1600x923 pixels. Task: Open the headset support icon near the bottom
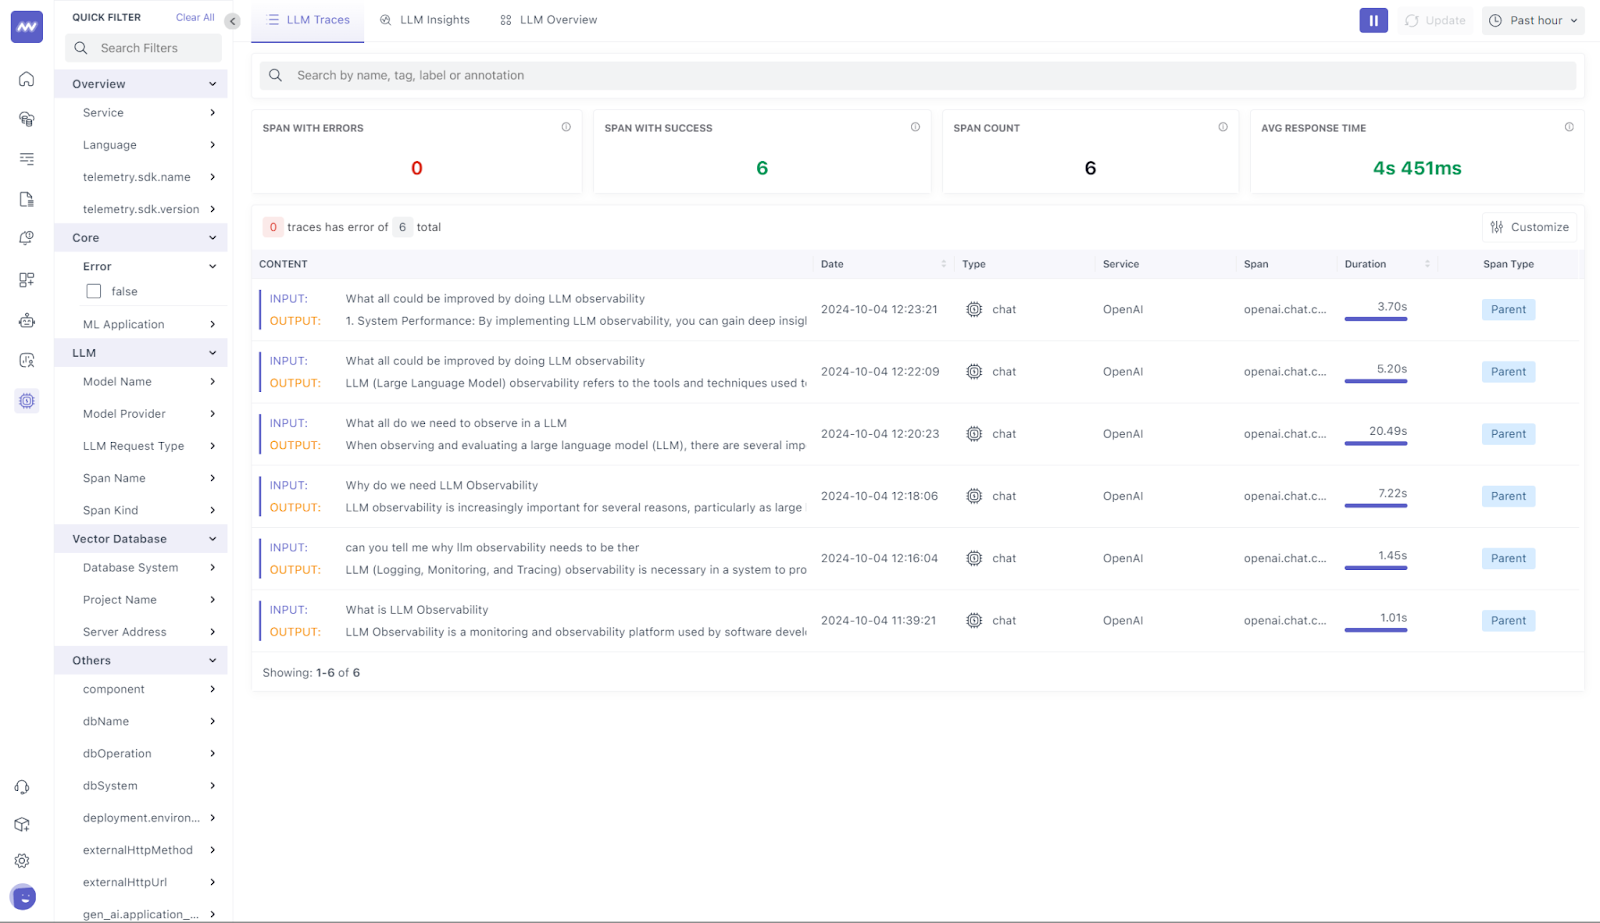click(x=22, y=787)
